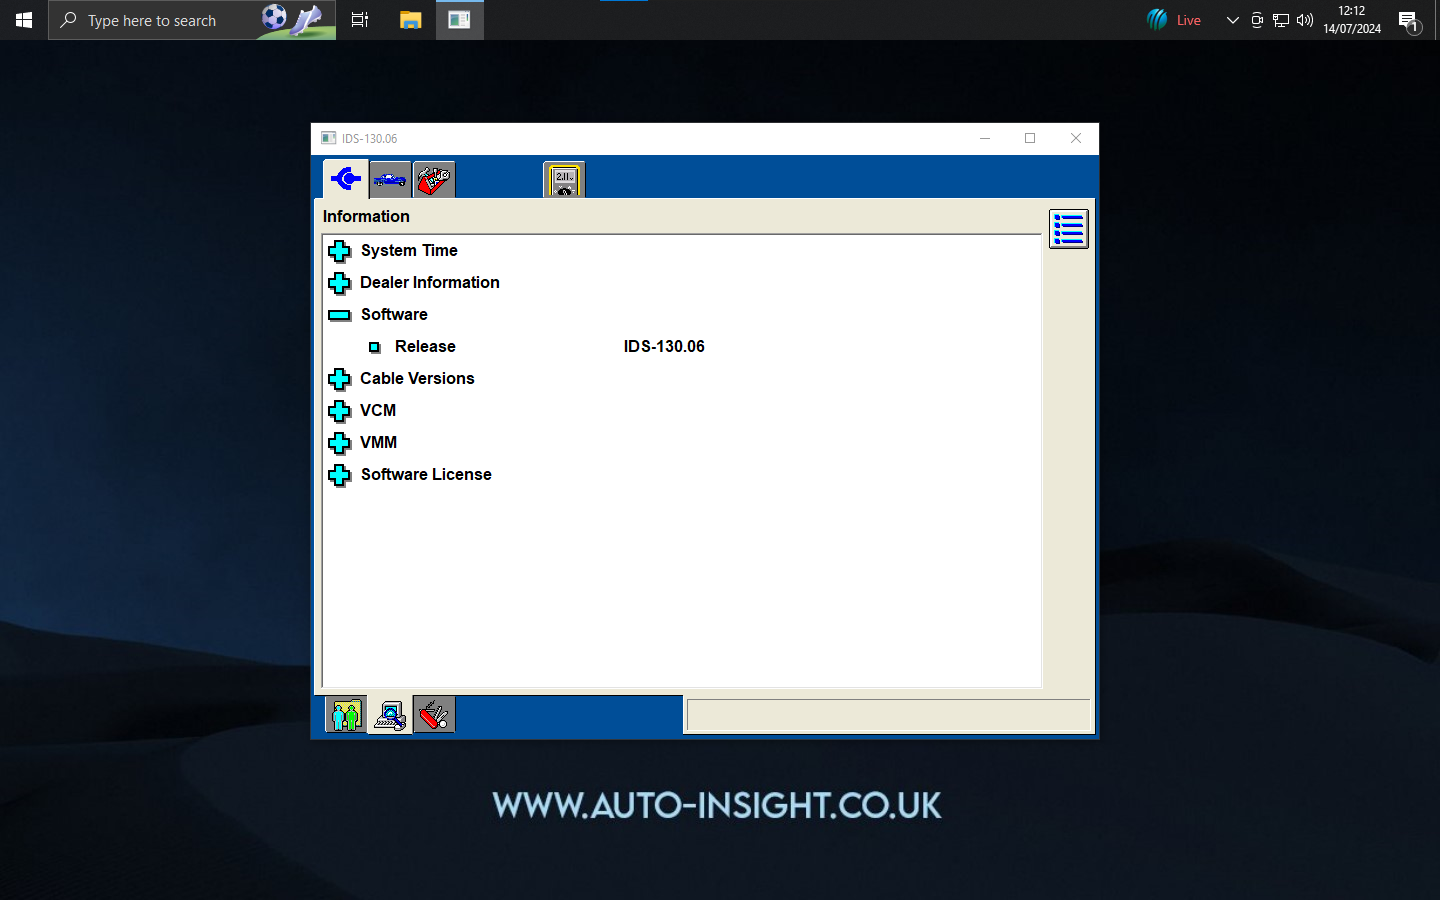
Task: Expand the Cable Versions node
Action: (340, 379)
